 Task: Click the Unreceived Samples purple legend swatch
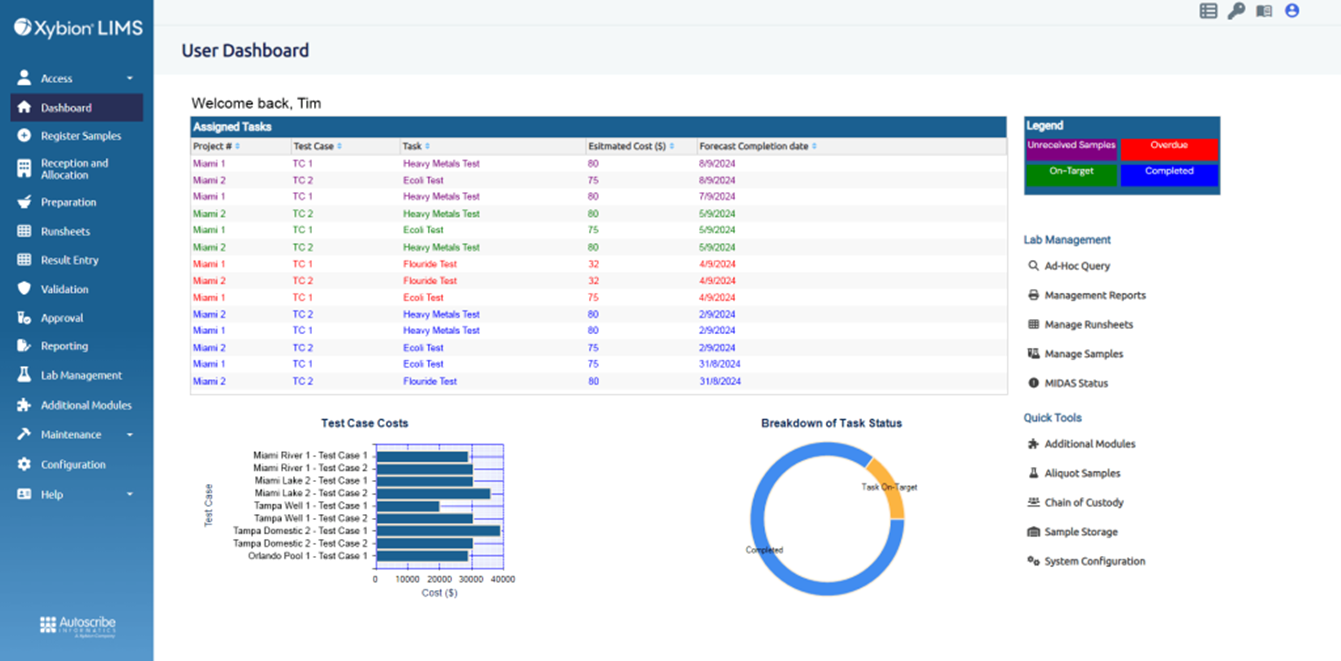[x=1072, y=150]
